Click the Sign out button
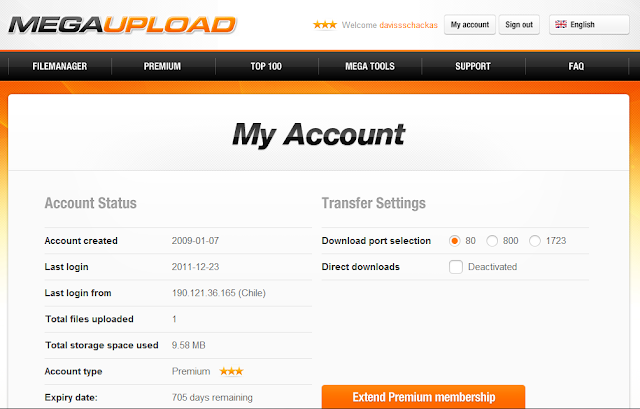This screenshot has width=640, height=409. coord(519,24)
